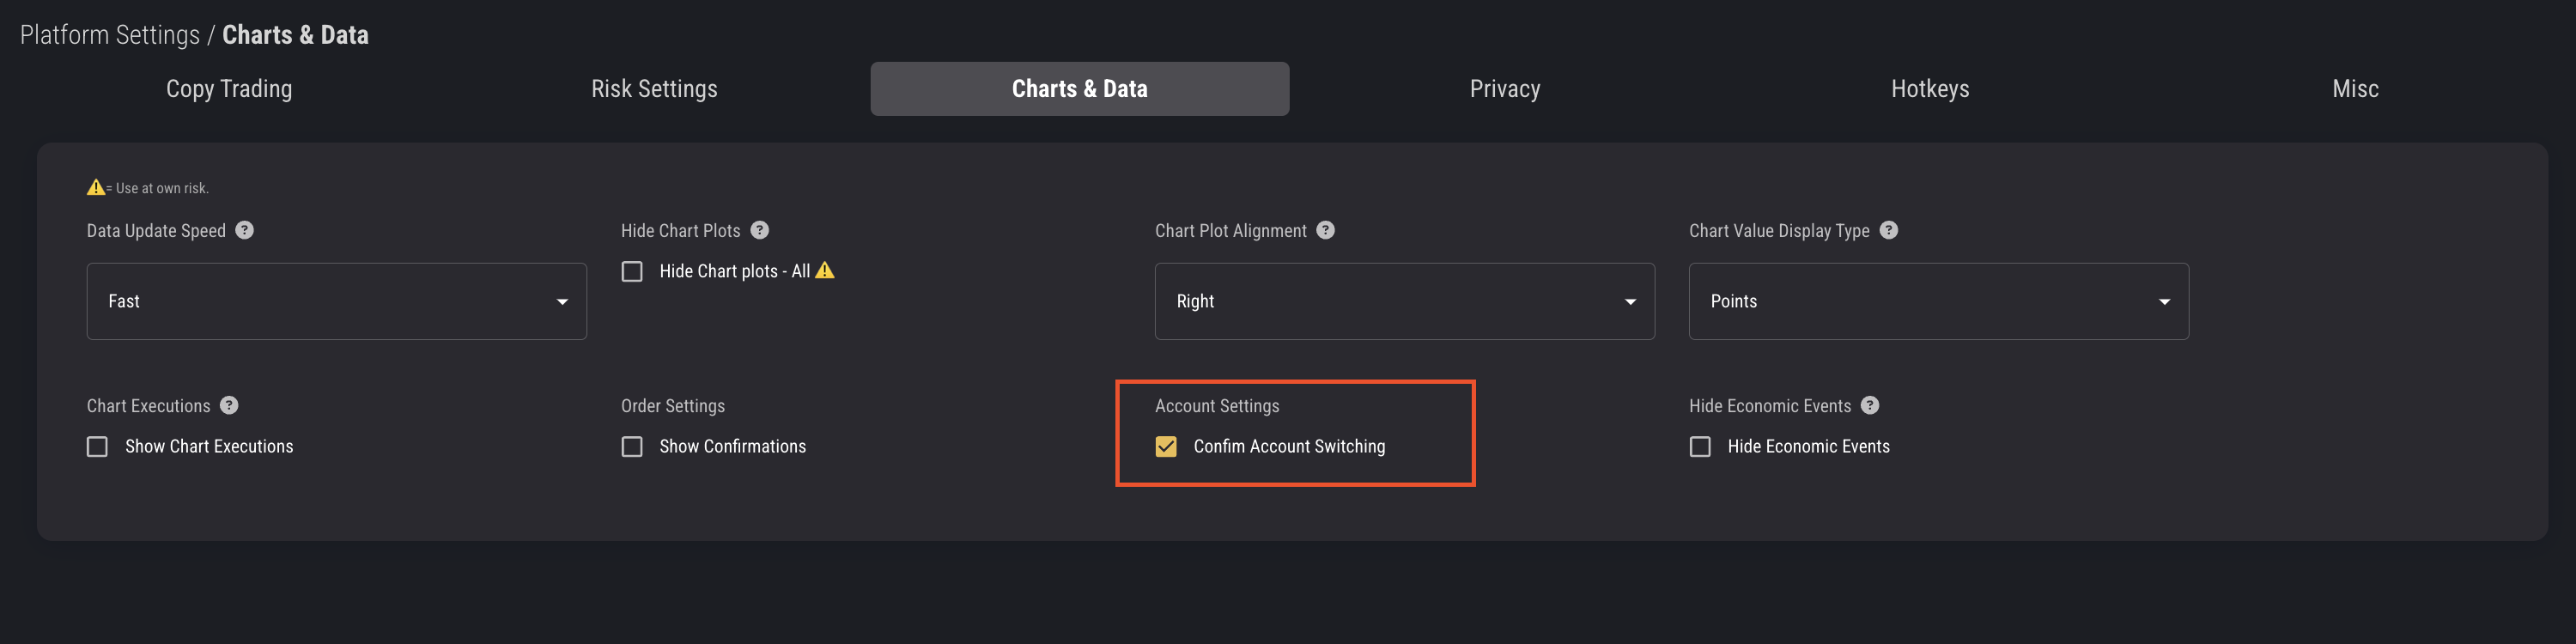Click Platform Settings breadcrumb link
Viewport: 2576px width, 644px height.
click(110, 35)
